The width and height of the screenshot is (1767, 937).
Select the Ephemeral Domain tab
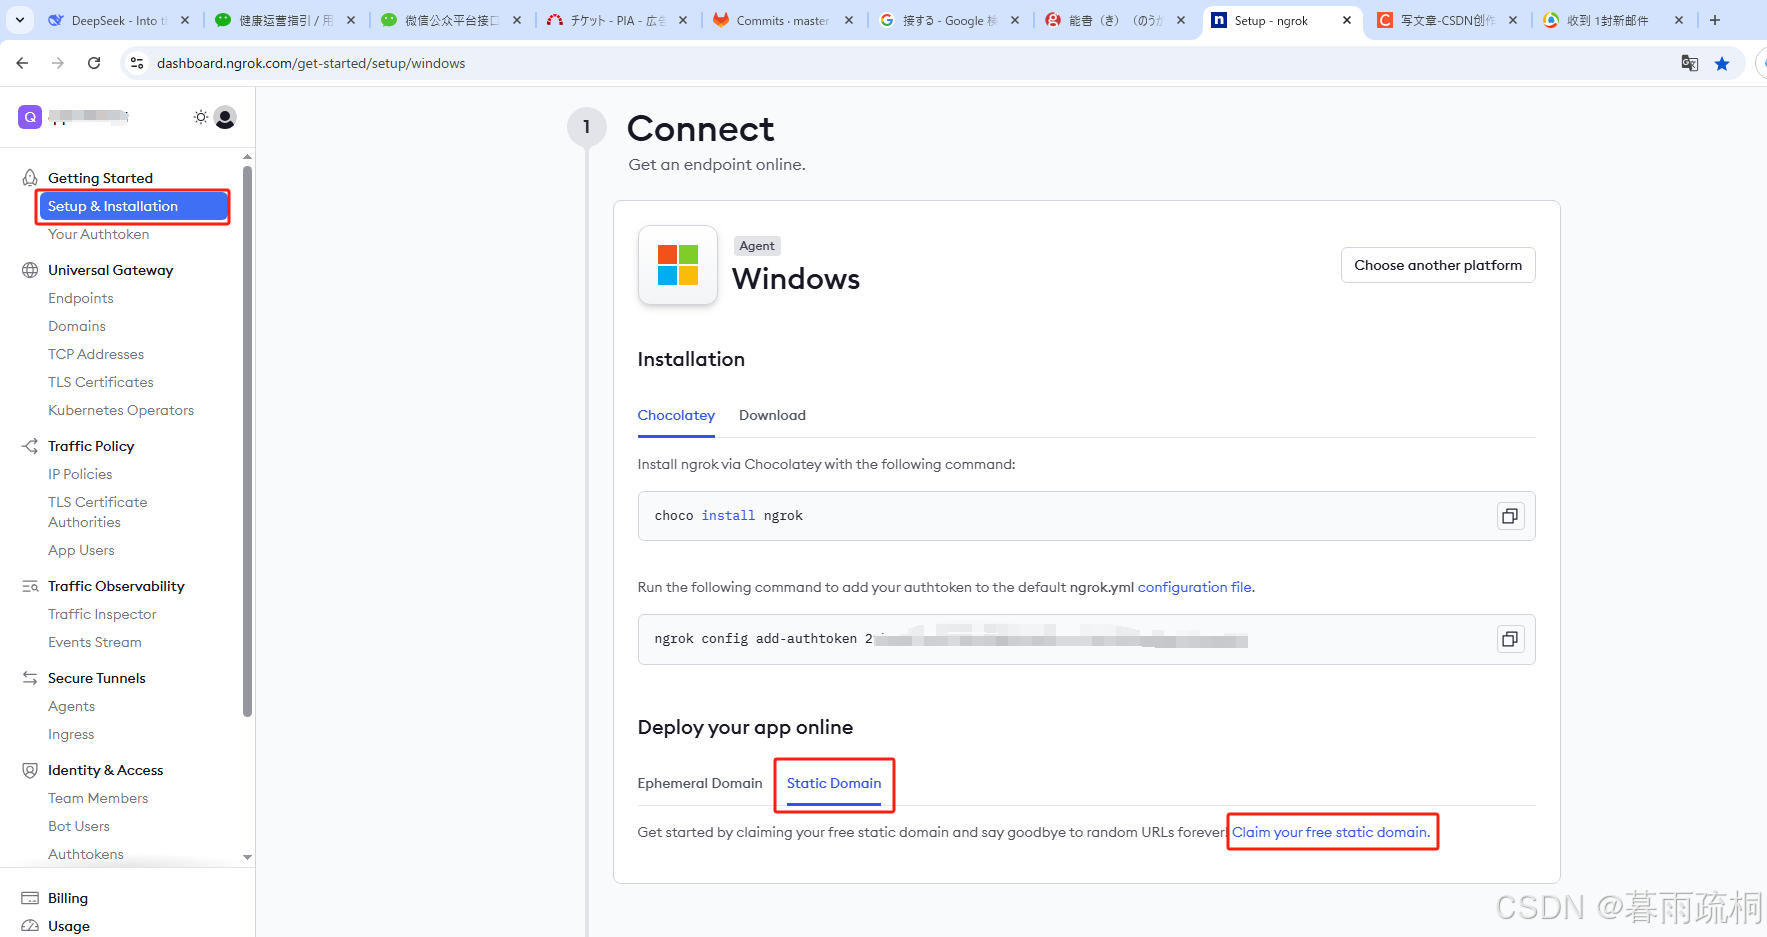coord(700,783)
